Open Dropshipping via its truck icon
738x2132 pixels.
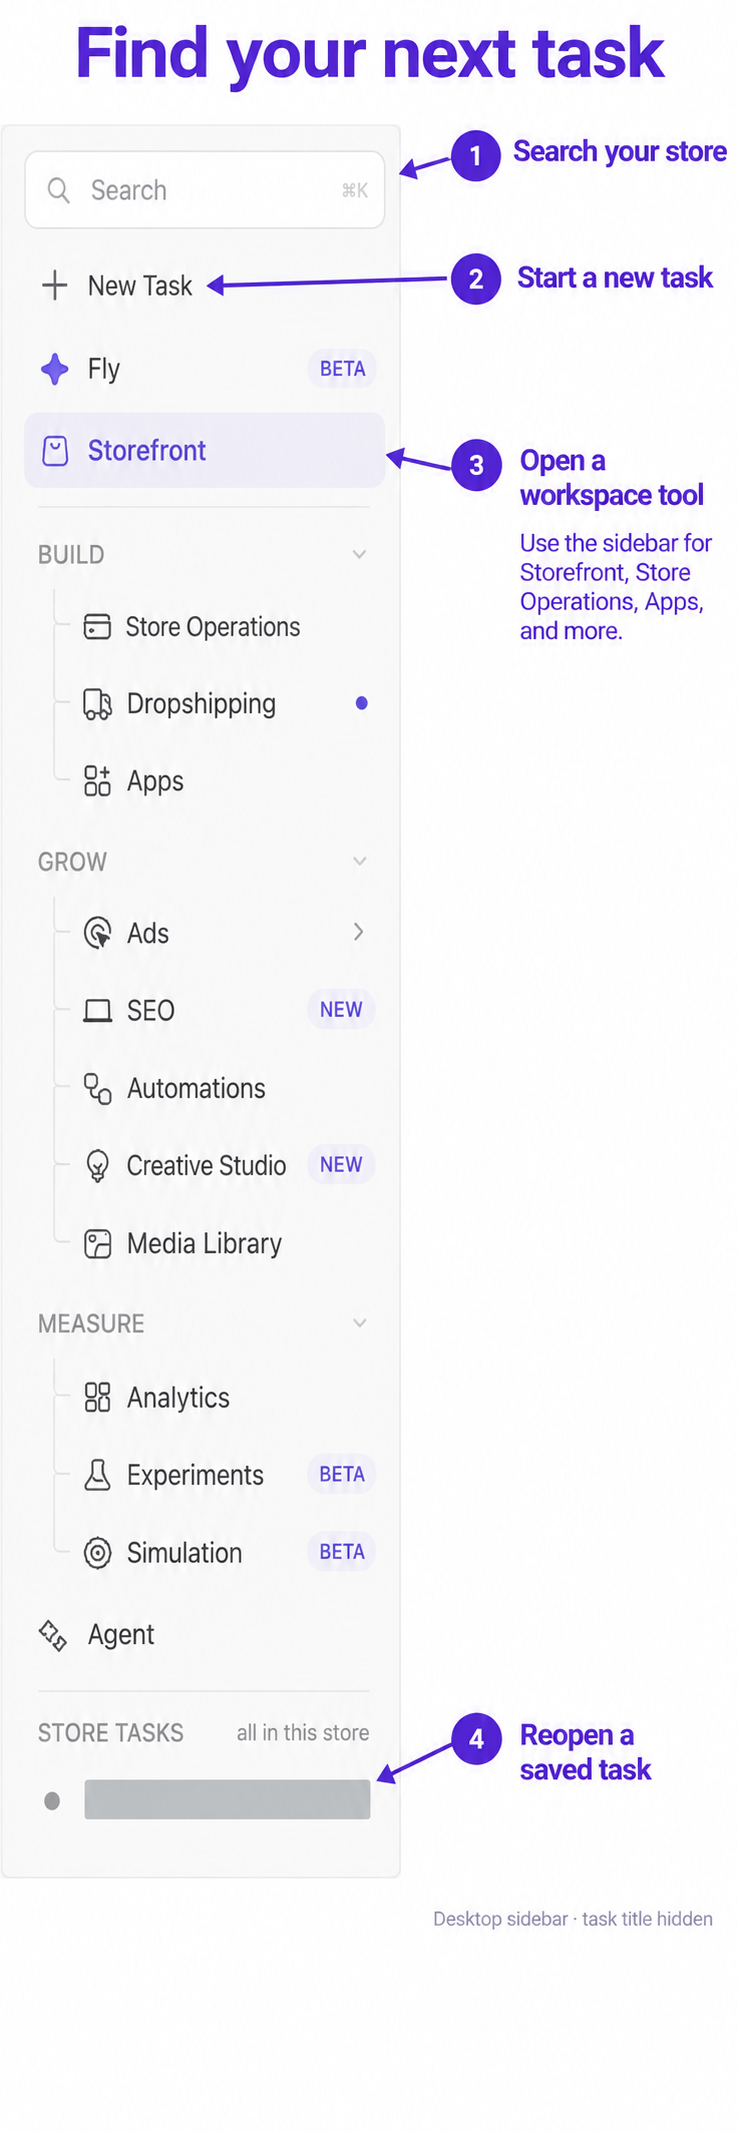pos(97,704)
